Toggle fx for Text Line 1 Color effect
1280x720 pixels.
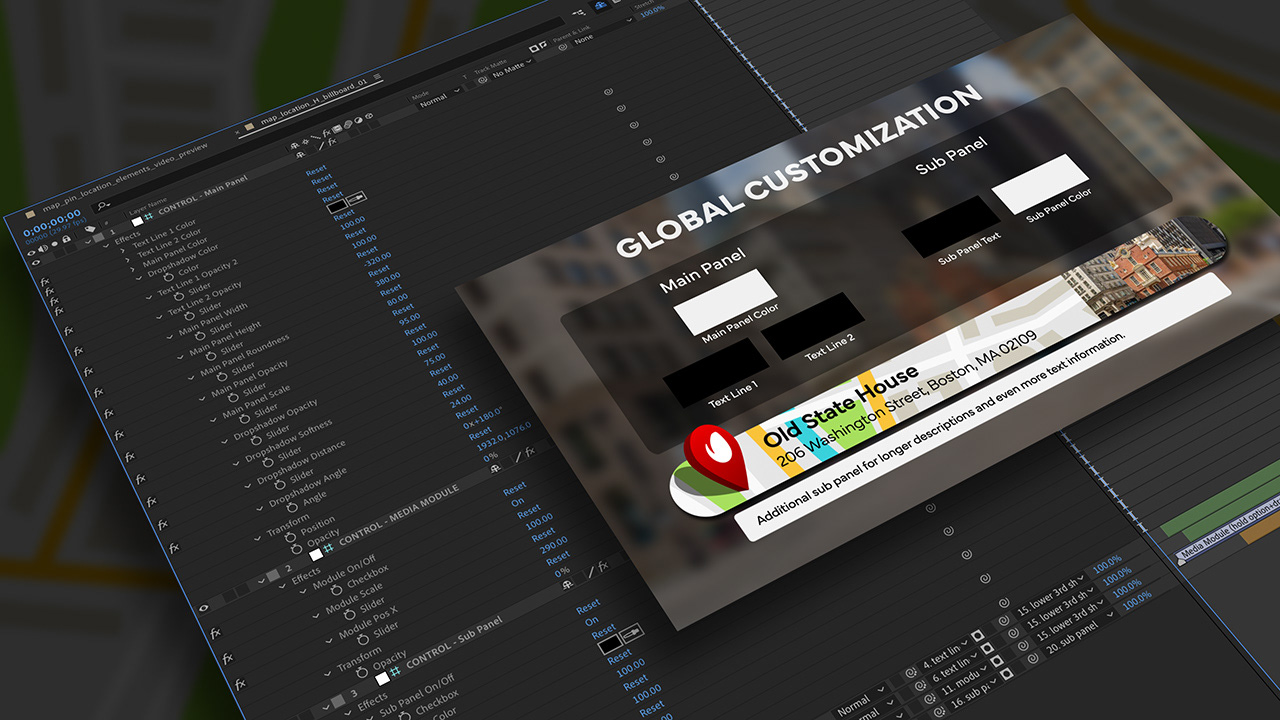pos(45,281)
